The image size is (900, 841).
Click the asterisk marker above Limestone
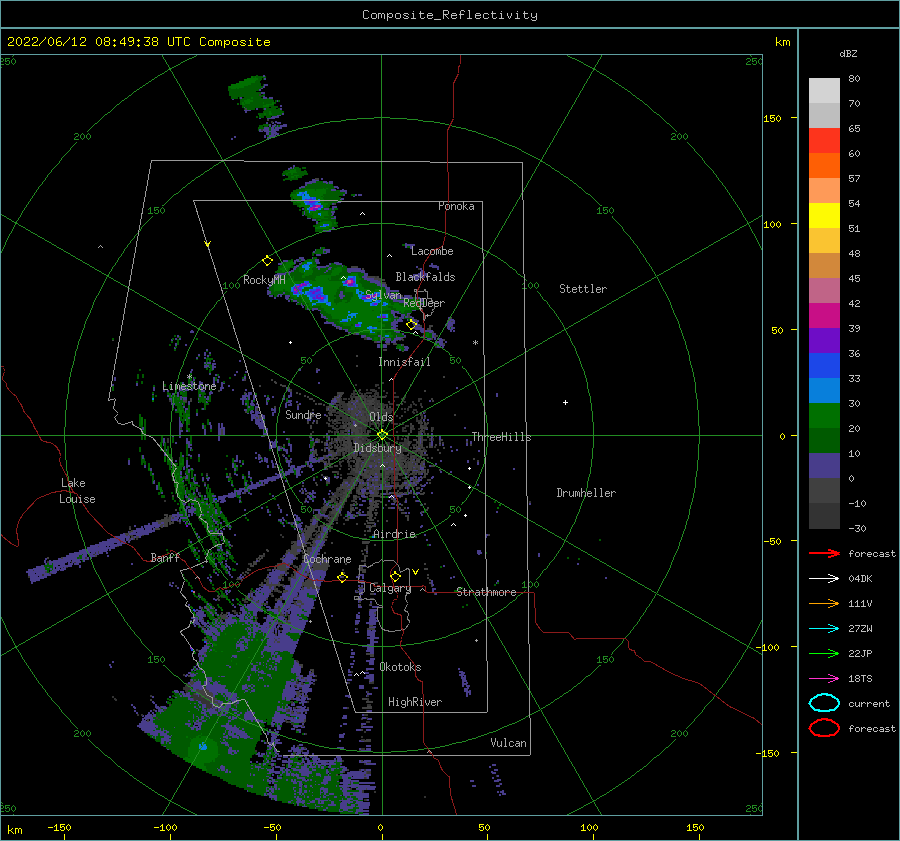189,377
